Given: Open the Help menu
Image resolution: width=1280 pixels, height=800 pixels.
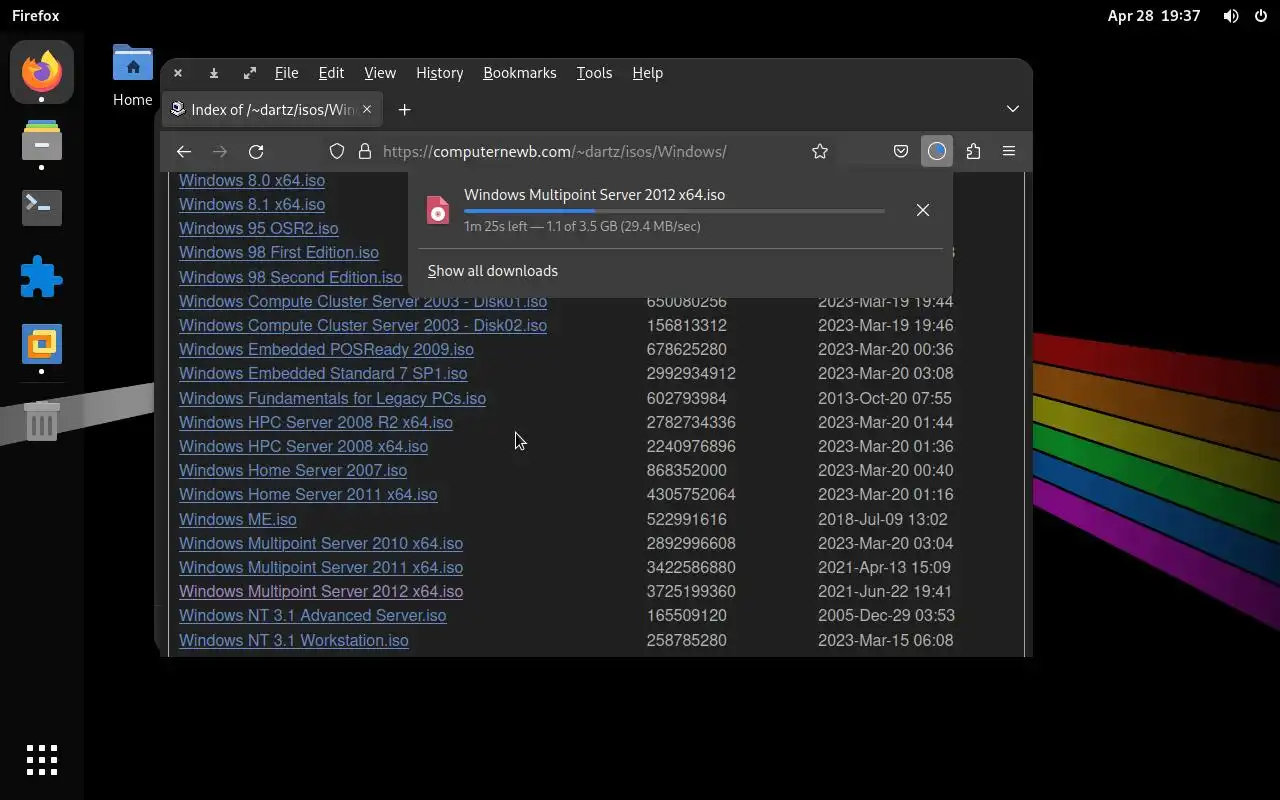Looking at the screenshot, I should 647,73.
